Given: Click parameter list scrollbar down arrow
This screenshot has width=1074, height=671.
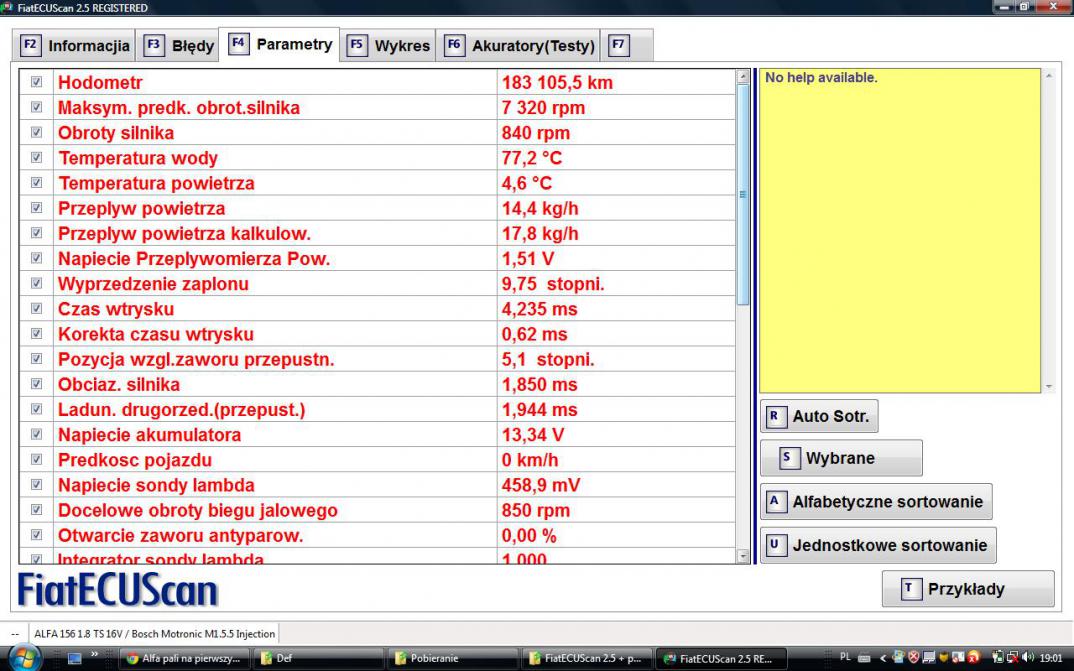Looking at the screenshot, I should (742, 555).
